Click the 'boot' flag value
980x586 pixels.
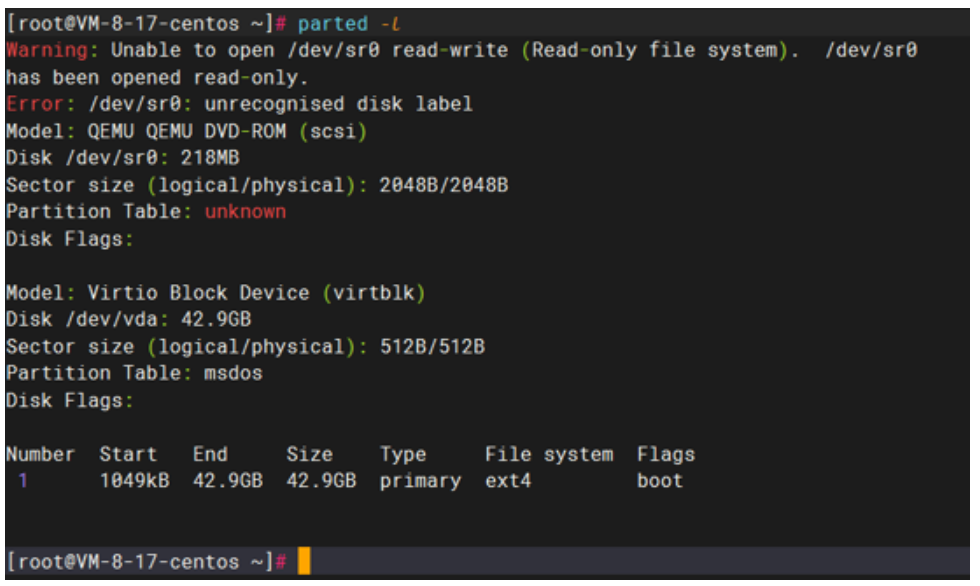click(x=659, y=481)
